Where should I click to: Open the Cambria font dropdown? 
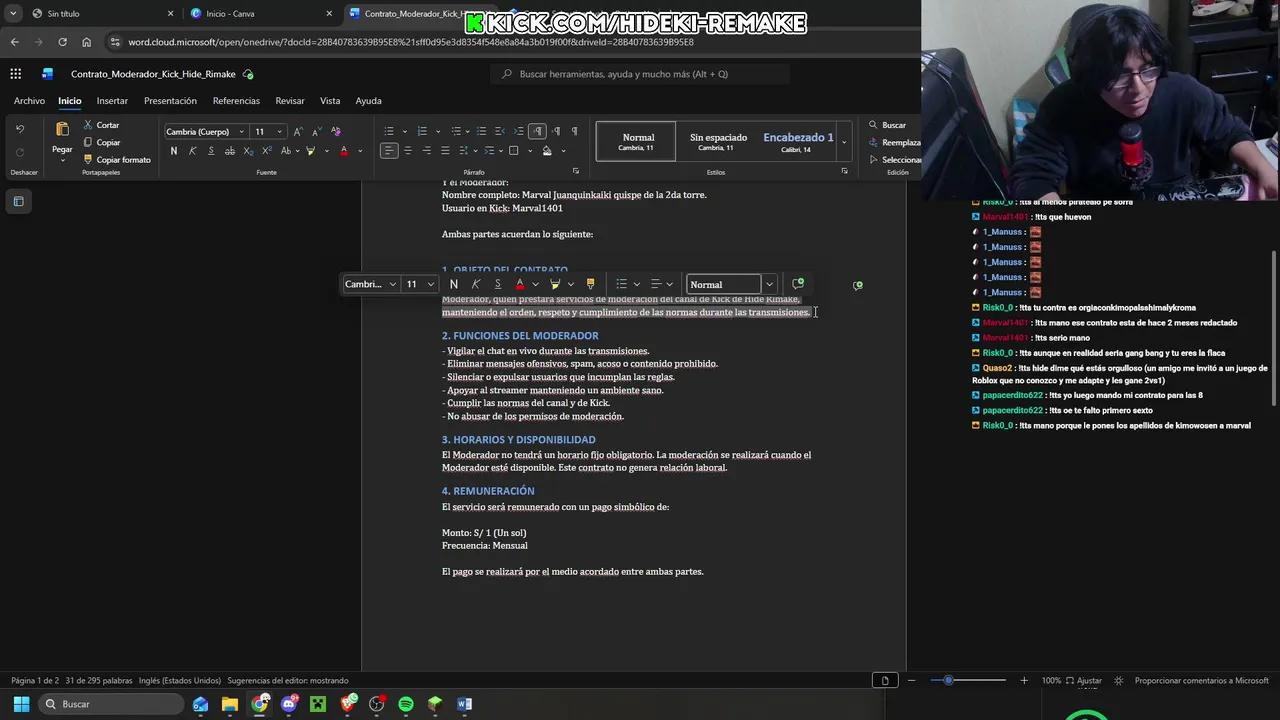point(205,131)
